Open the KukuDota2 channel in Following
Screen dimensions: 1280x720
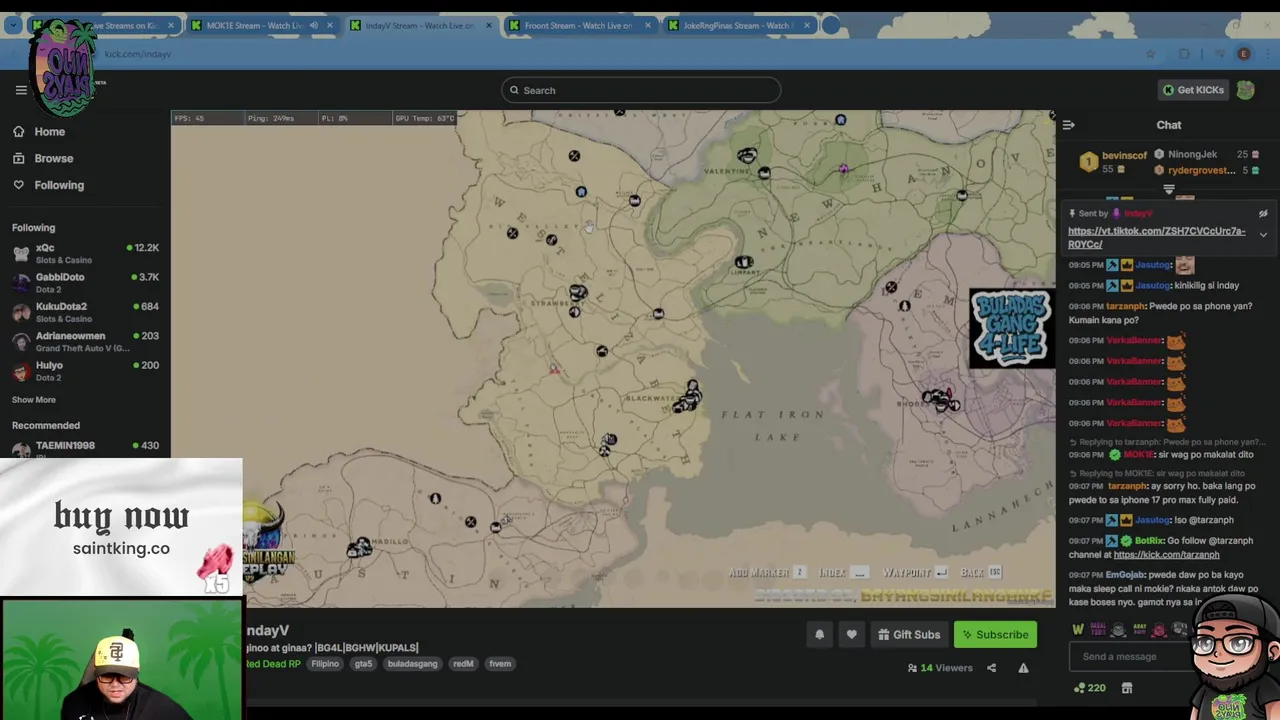(x=85, y=312)
